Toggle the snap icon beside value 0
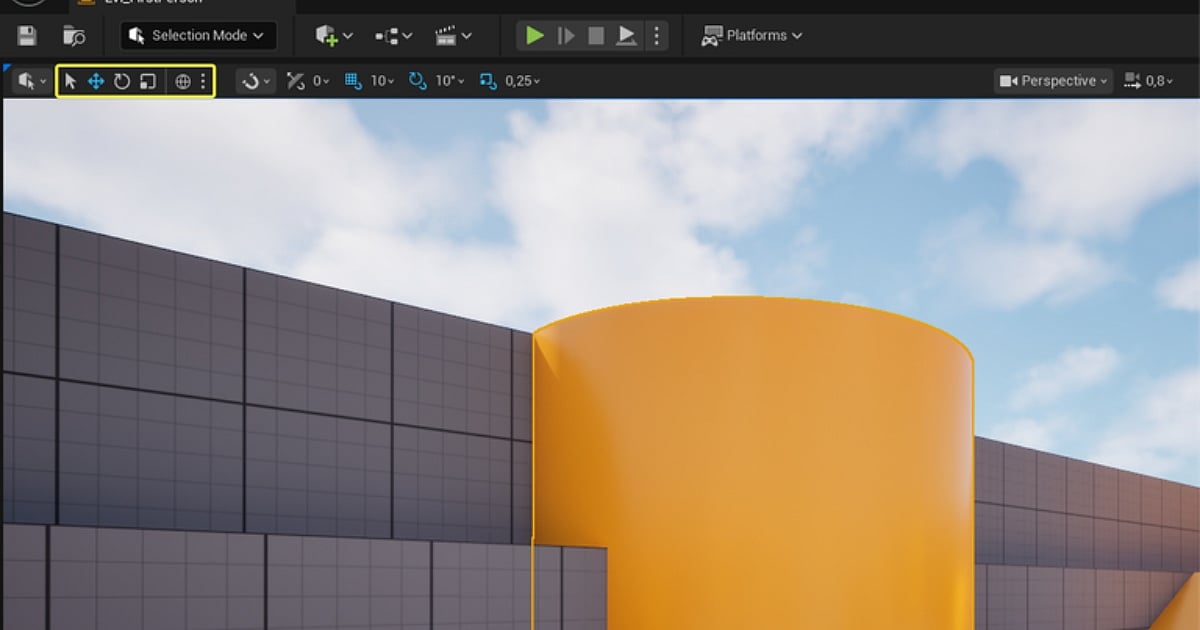This screenshot has height=630, width=1200. point(295,81)
